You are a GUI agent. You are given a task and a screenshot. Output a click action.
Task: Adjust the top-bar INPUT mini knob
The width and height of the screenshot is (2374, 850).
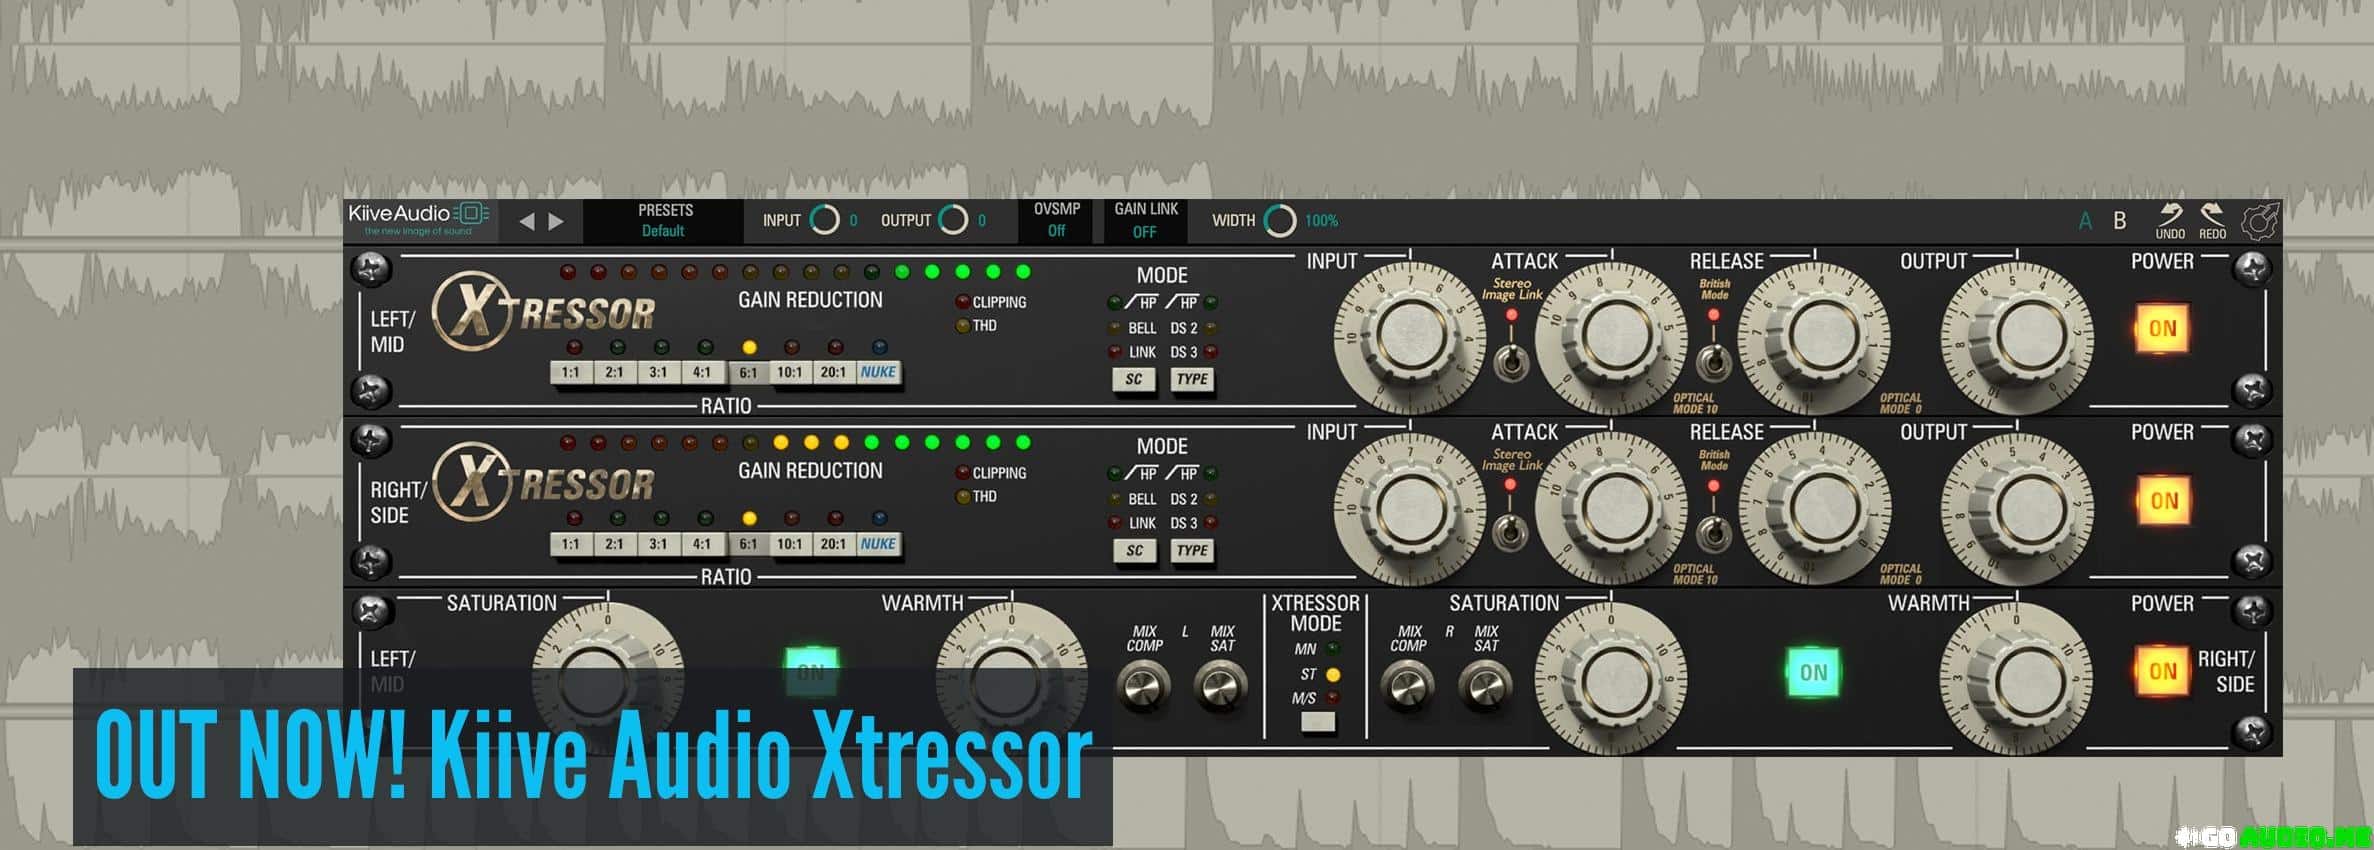pos(825,220)
